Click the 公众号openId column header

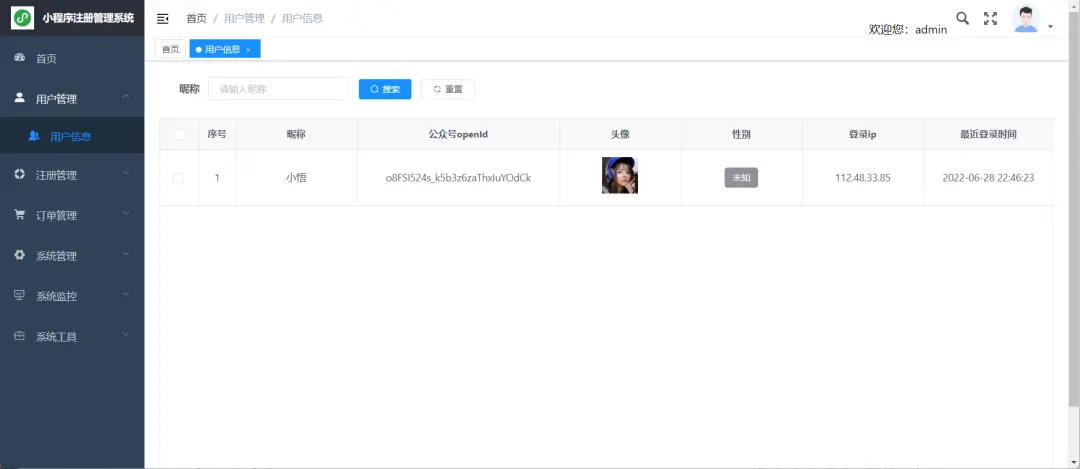(458, 134)
